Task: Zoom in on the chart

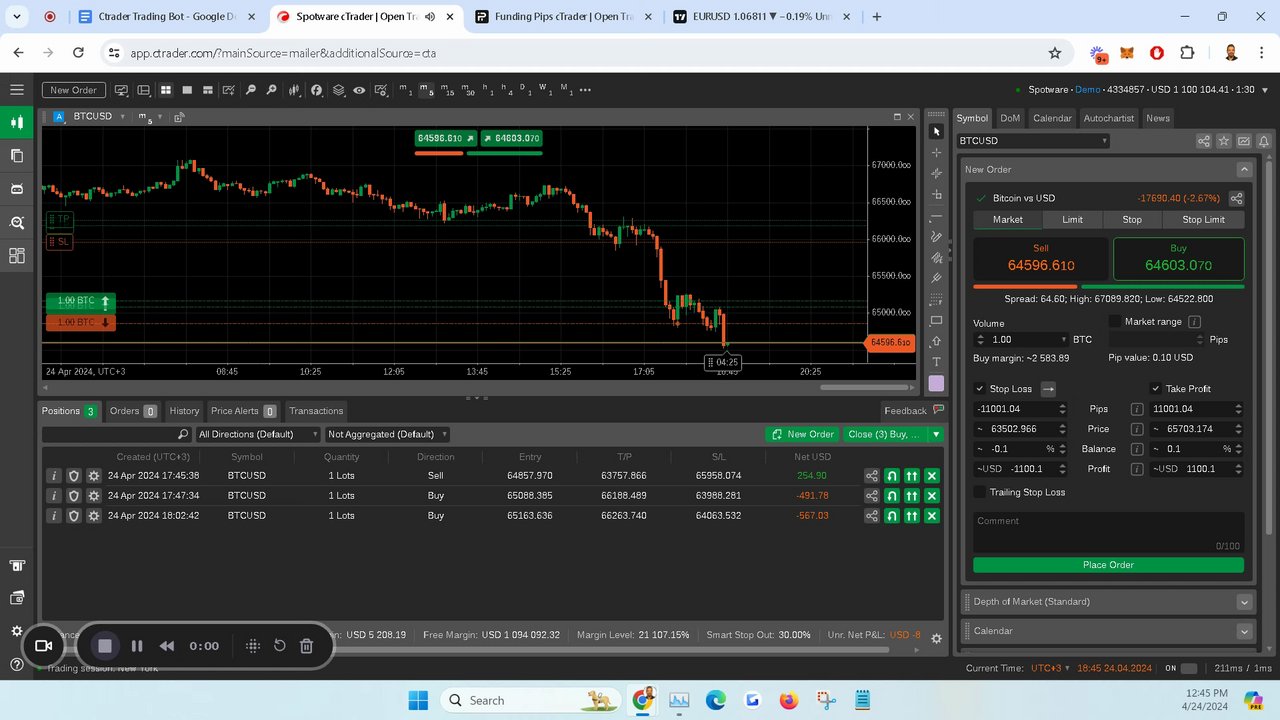Action: (271, 90)
